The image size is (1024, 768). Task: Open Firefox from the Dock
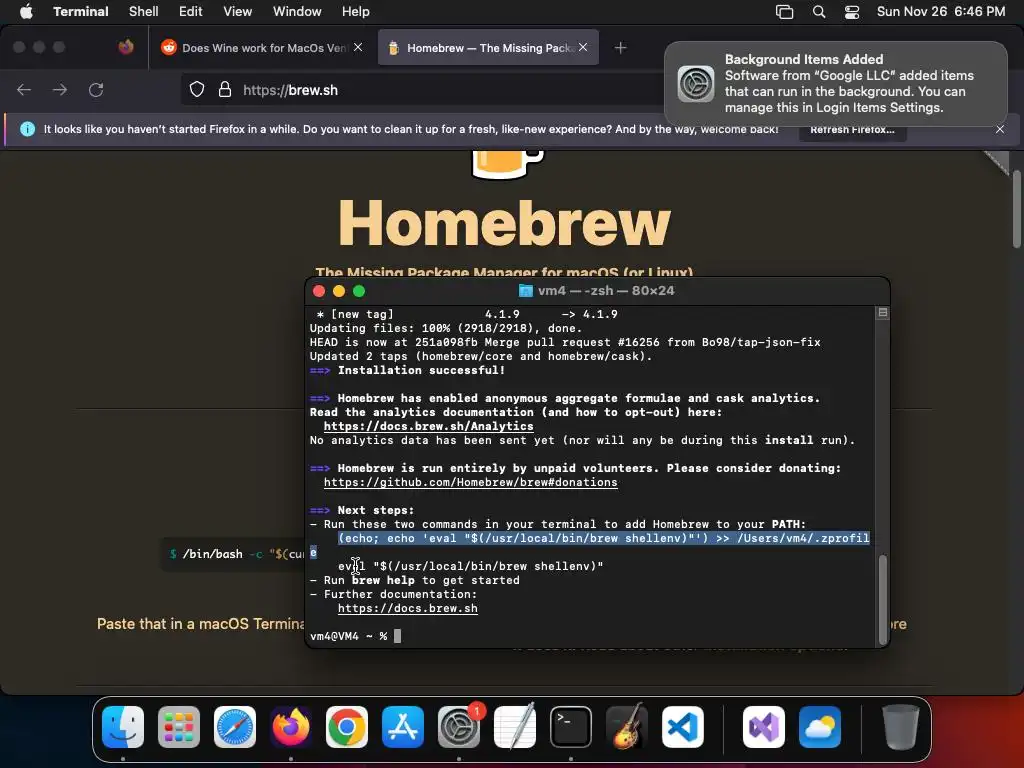291,726
